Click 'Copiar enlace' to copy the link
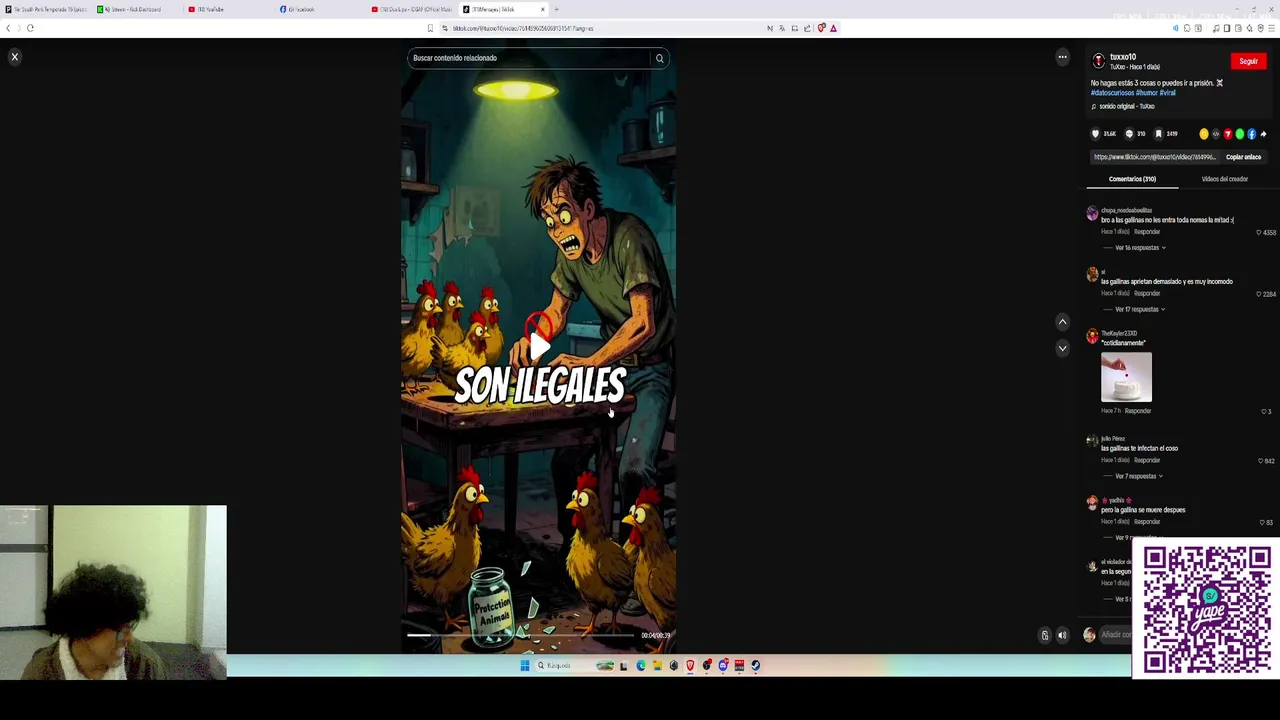 (x=1244, y=157)
